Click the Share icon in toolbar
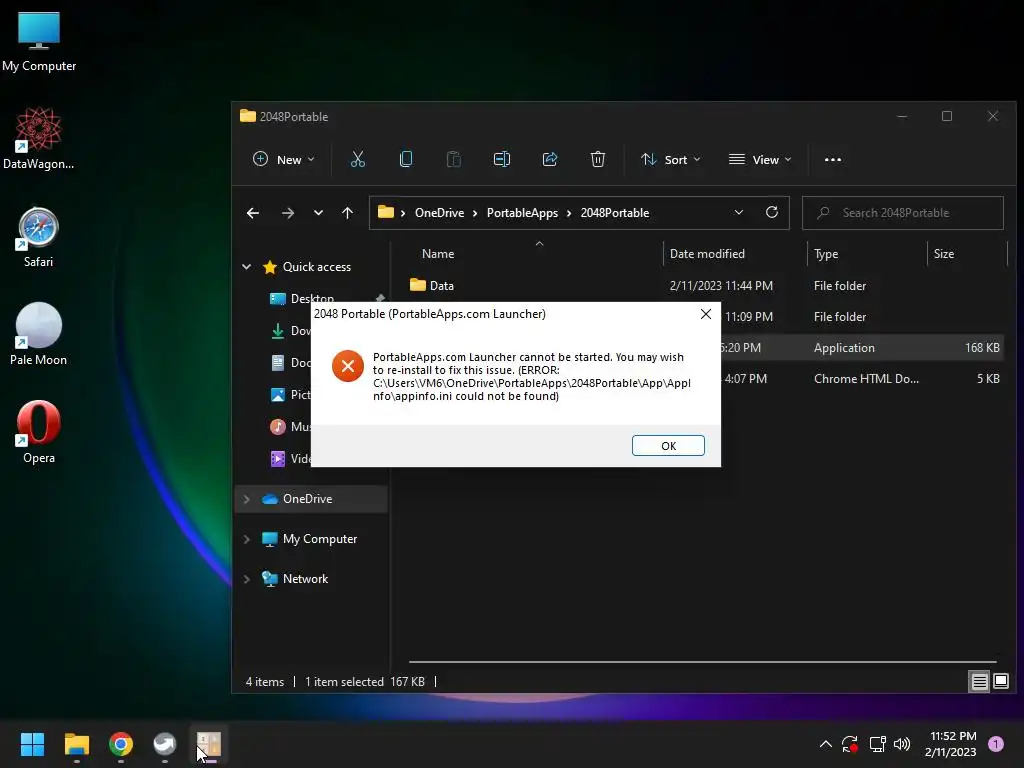1024x768 pixels. click(550, 159)
